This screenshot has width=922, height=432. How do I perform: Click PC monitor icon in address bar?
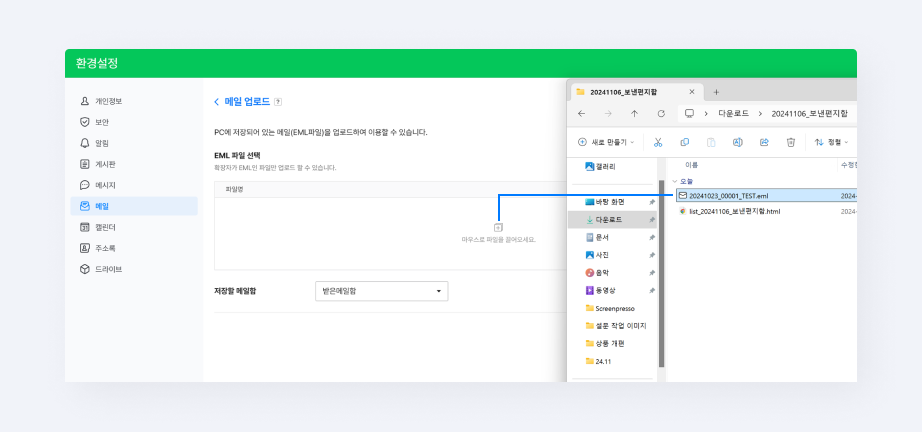pos(690,113)
